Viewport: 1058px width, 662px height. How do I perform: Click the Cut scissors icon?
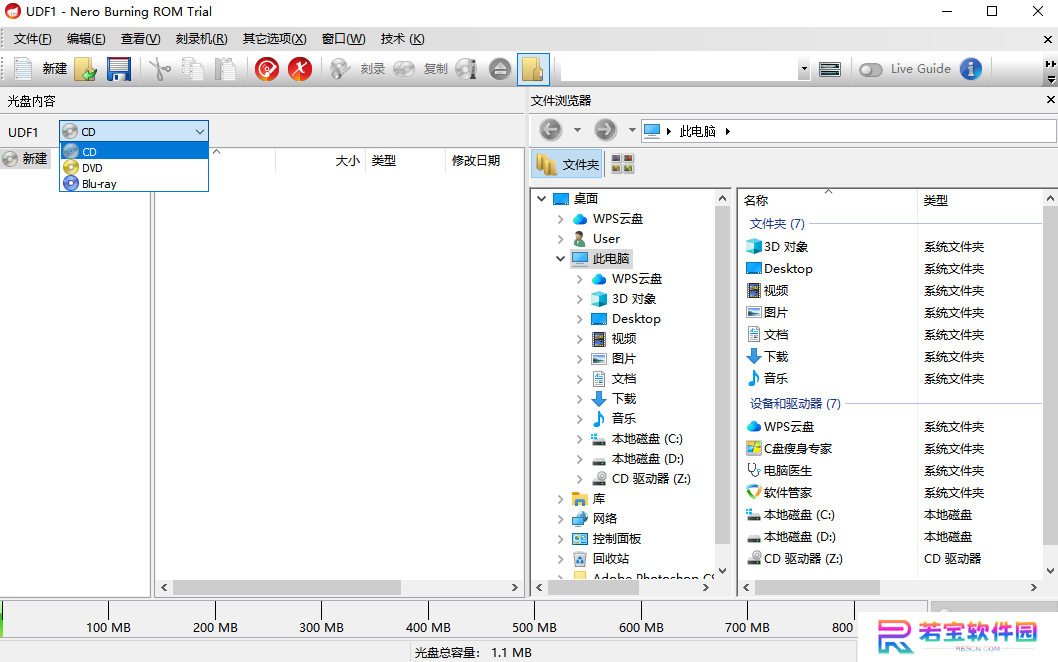click(x=160, y=69)
